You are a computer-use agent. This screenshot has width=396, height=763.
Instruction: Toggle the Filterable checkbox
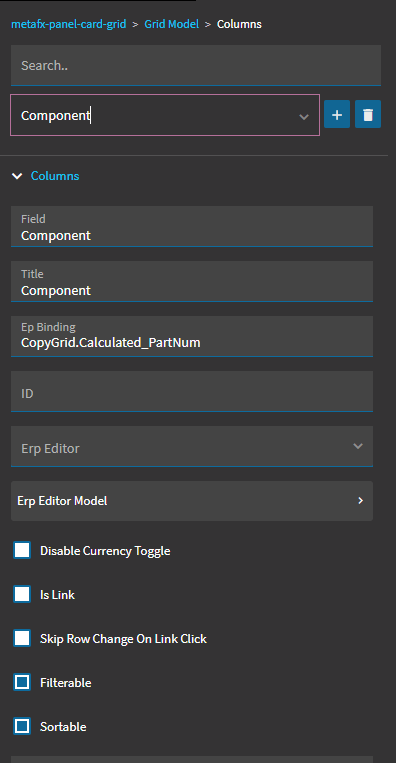22,682
